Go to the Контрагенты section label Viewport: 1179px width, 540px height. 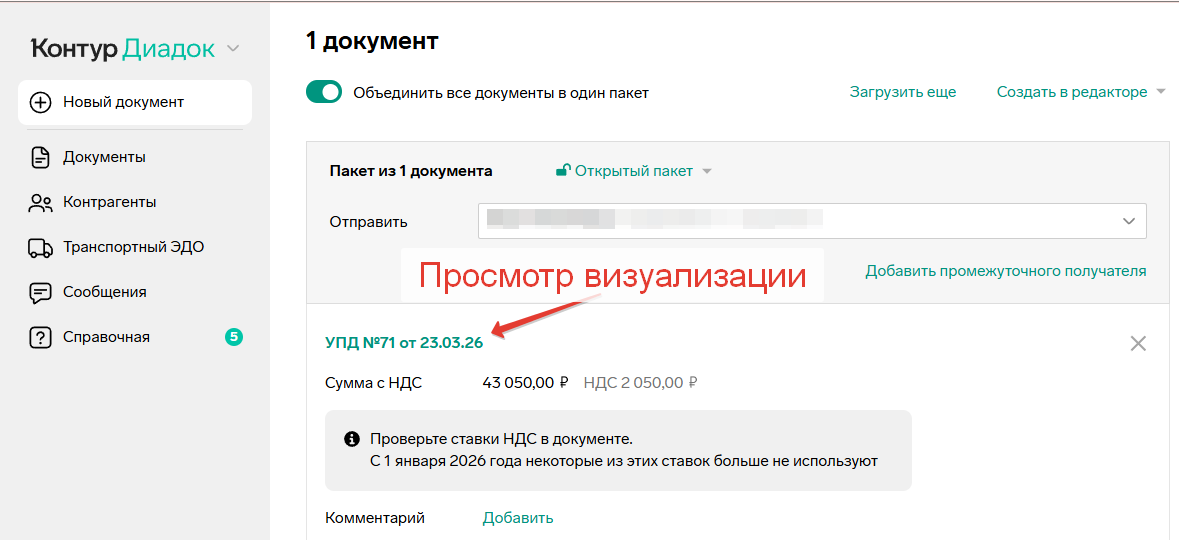point(110,202)
